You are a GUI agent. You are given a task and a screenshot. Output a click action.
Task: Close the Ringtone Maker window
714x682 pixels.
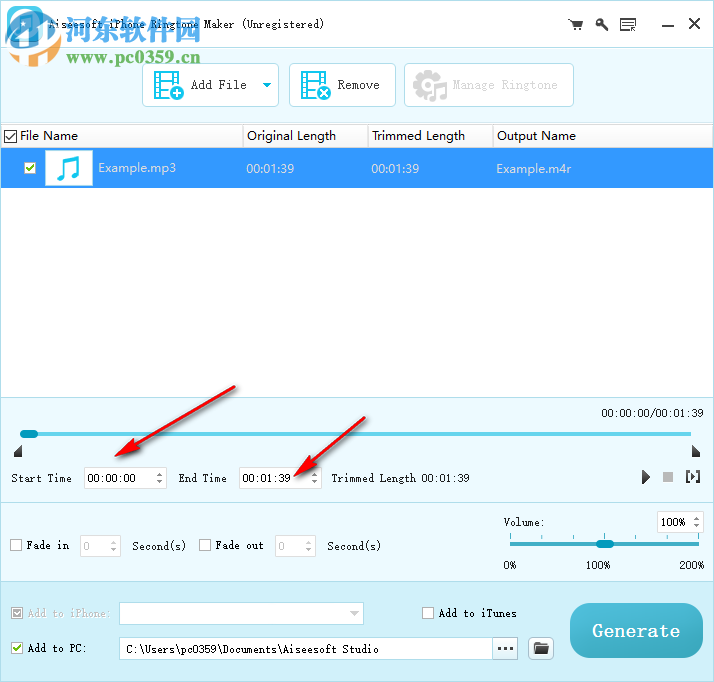click(x=694, y=24)
